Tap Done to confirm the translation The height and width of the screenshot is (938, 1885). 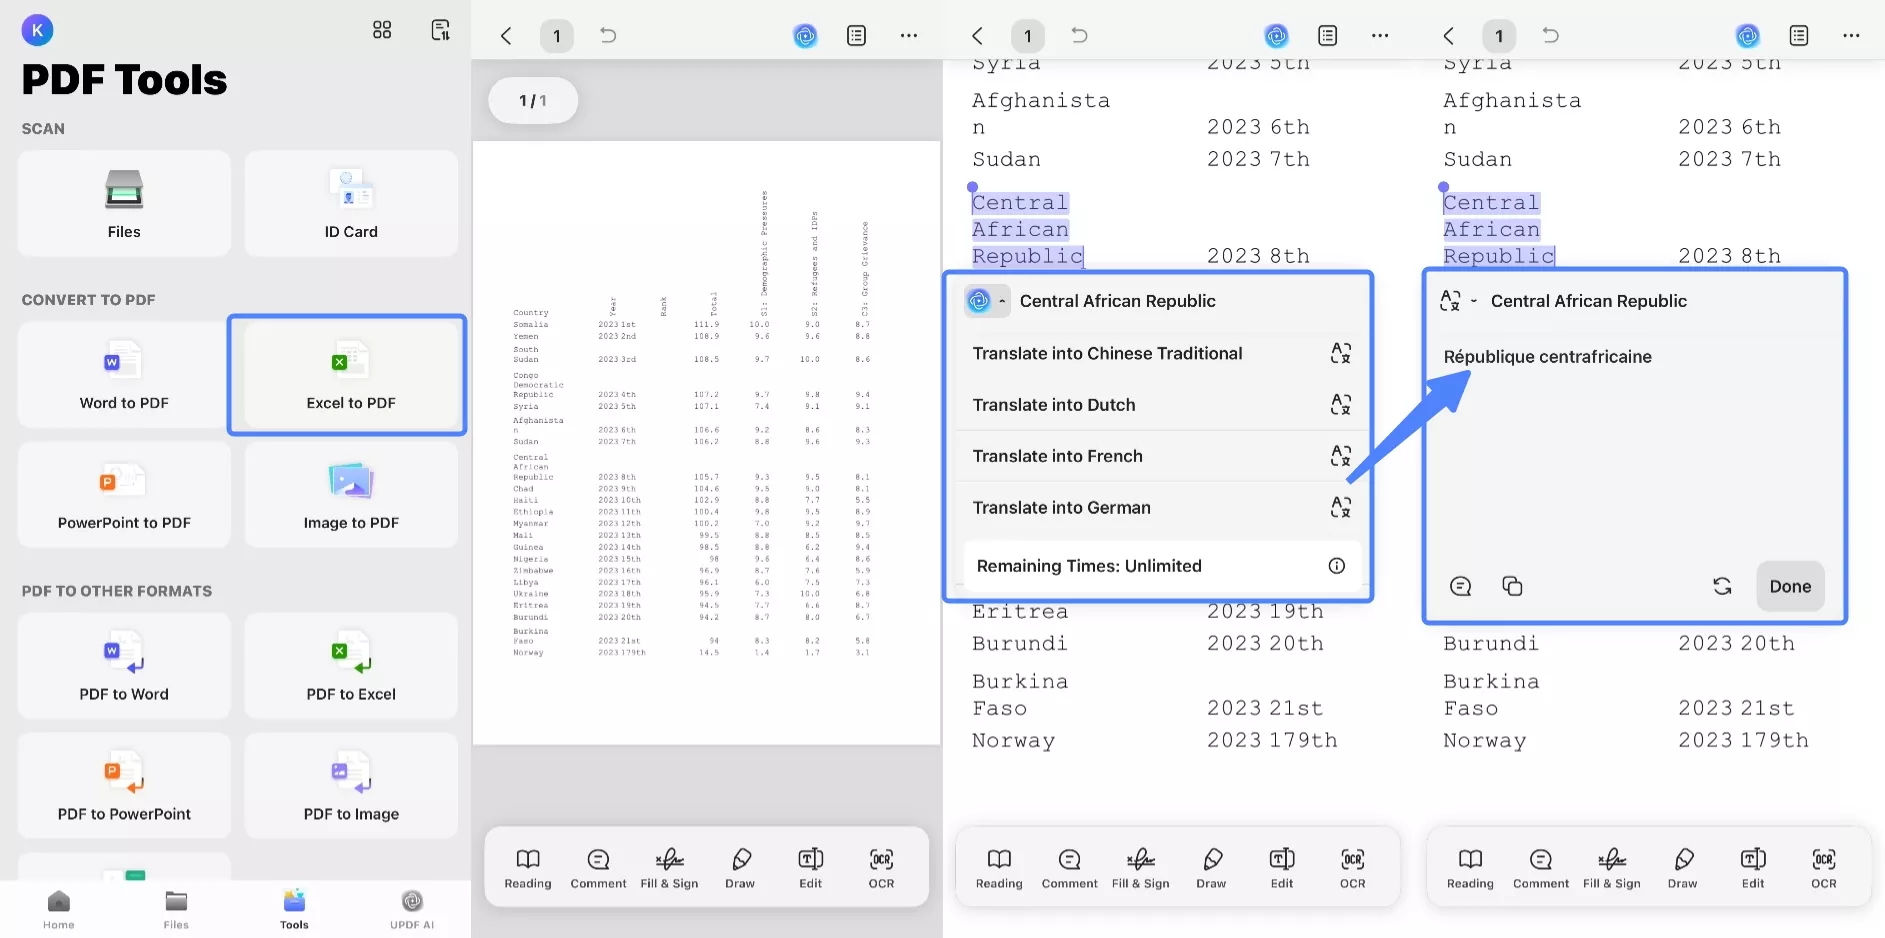click(x=1789, y=586)
